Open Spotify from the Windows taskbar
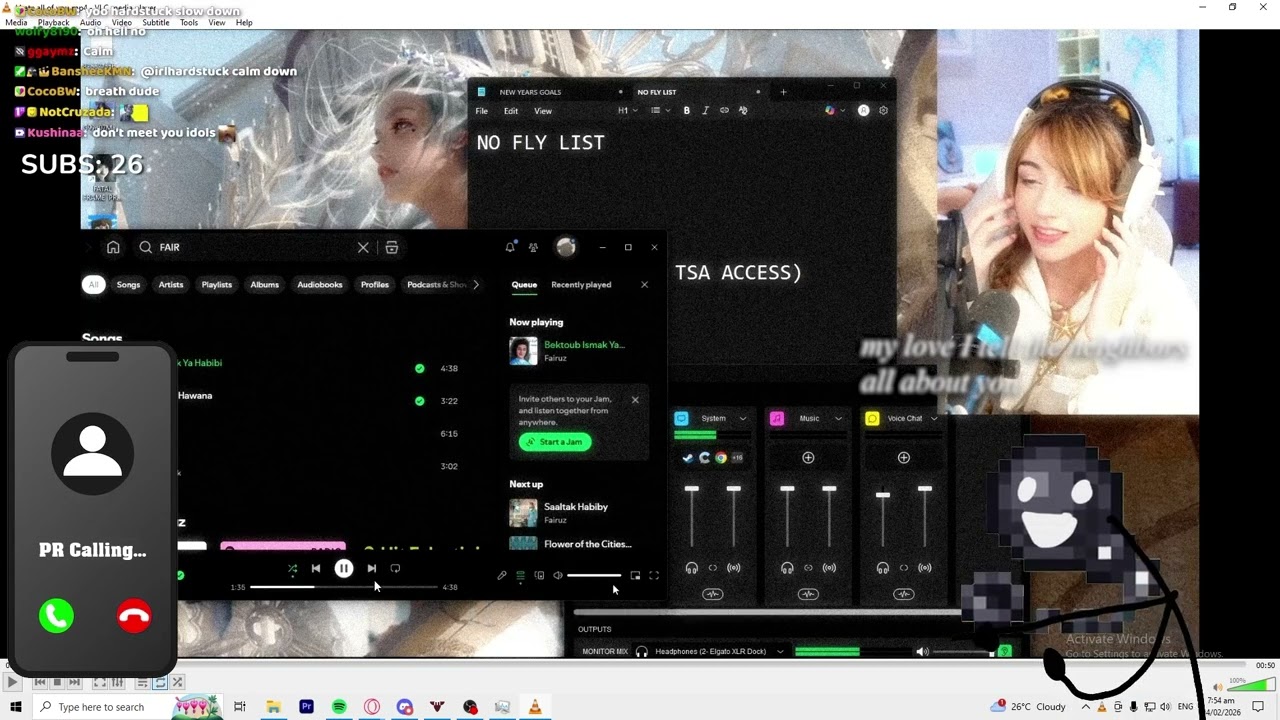1280x720 pixels. pyautogui.click(x=339, y=707)
